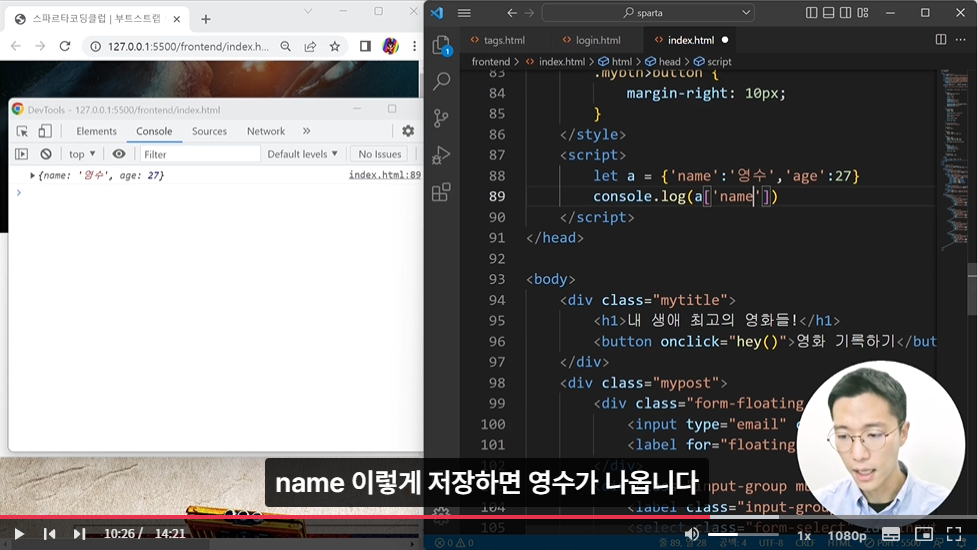Open VS Code hamburger menu
The height and width of the screenshot is (550, 977).
click(464, 12)
